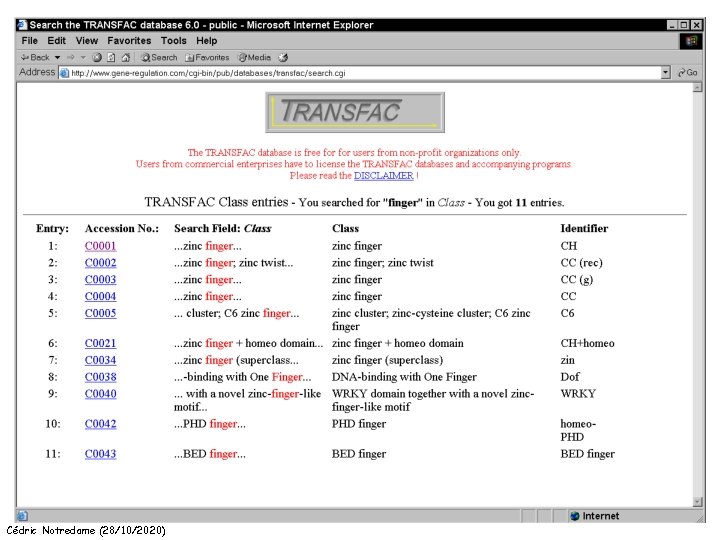Open the DISCLAIMER link

point(383,176)
